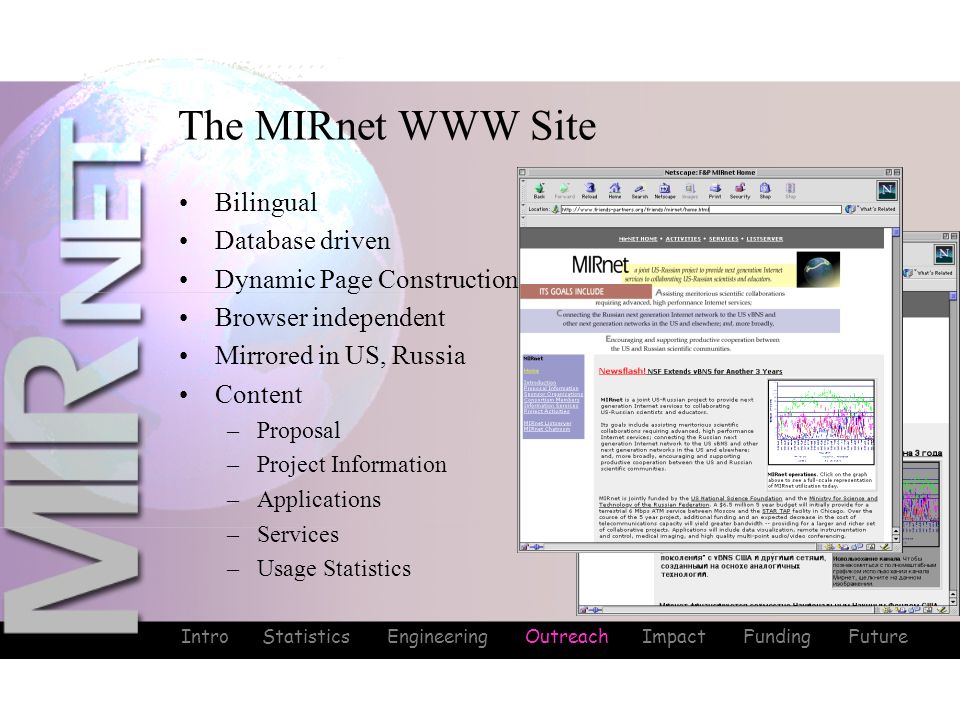This screenshot has height=720, width=960.
Task: Click the front window scroll up arrow
Action: point(896,531)
